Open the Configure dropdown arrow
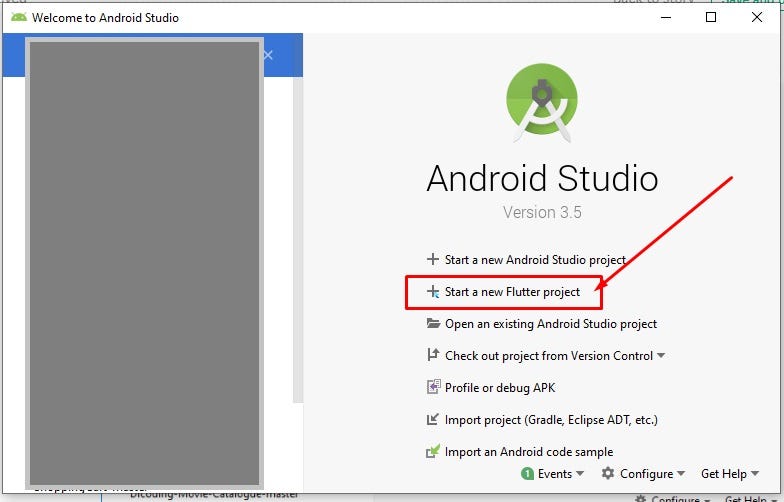Viewport: 784px width, 502px height. pos(680,473)
